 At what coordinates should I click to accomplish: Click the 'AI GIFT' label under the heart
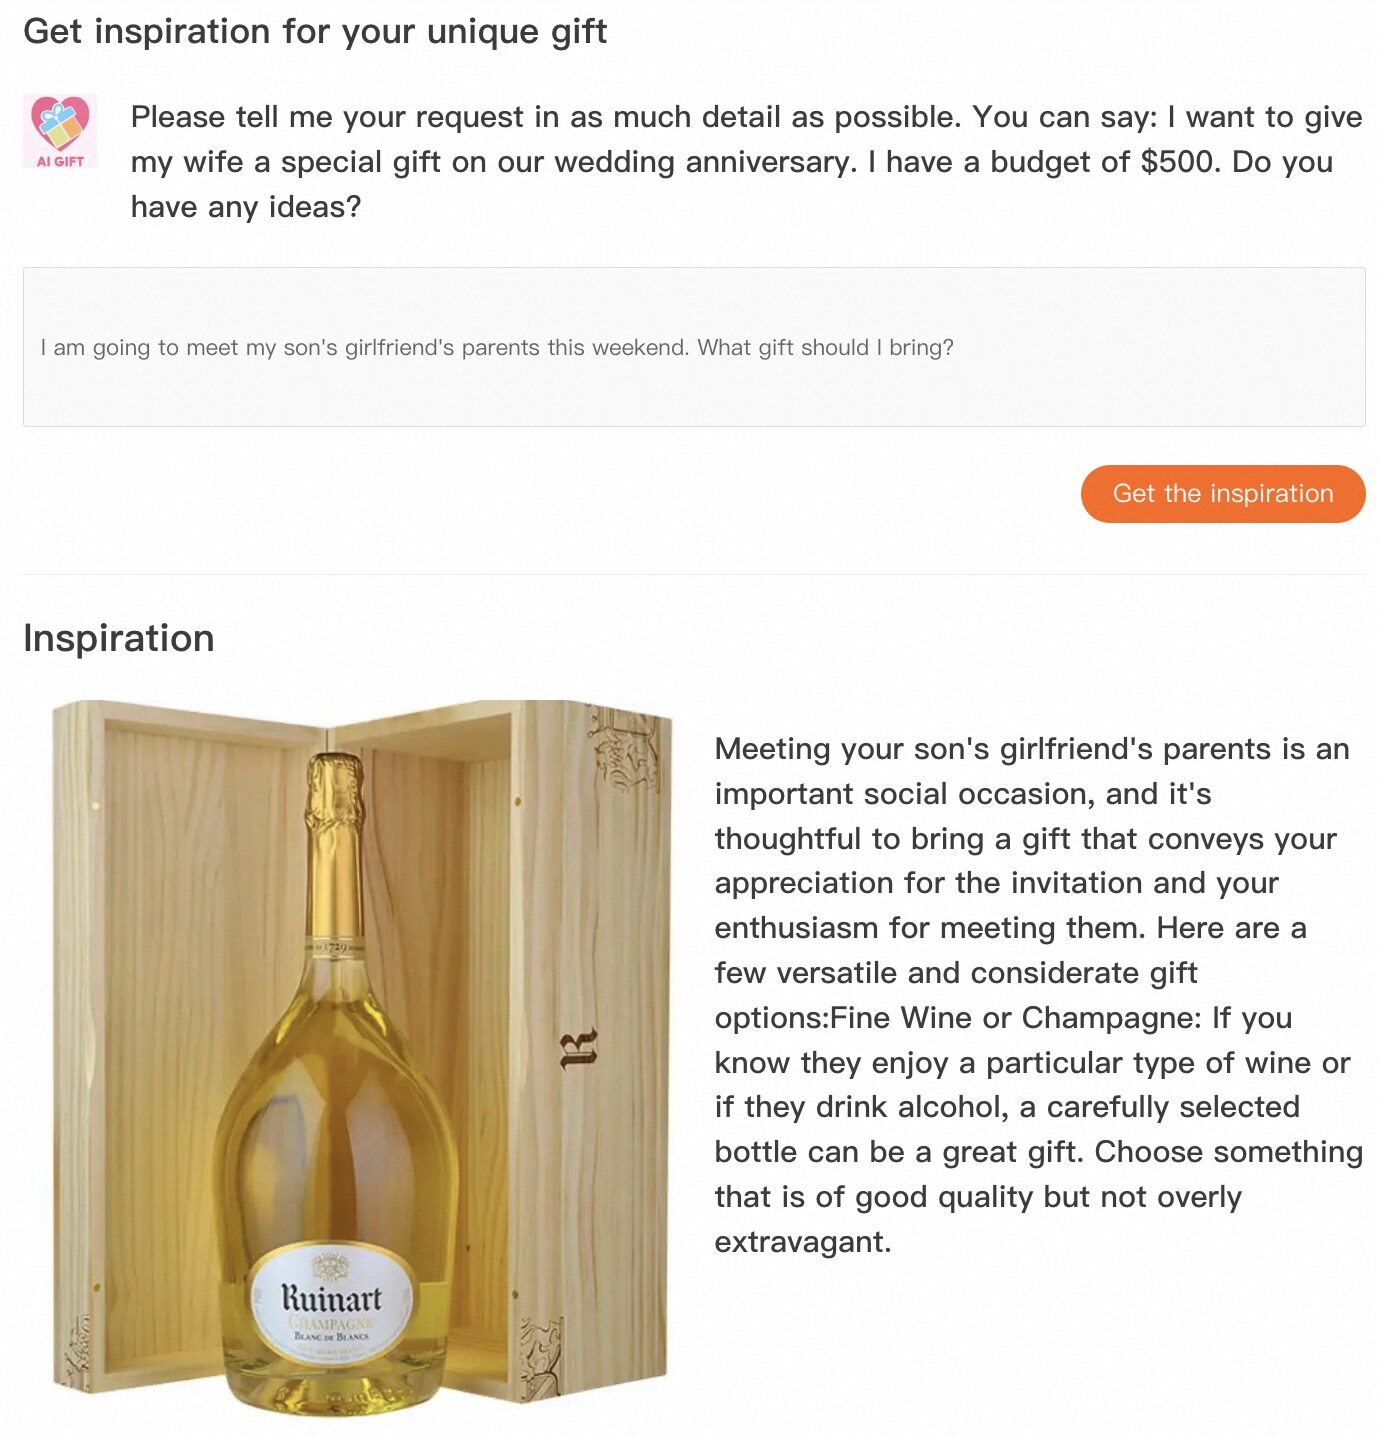point(60,161)
